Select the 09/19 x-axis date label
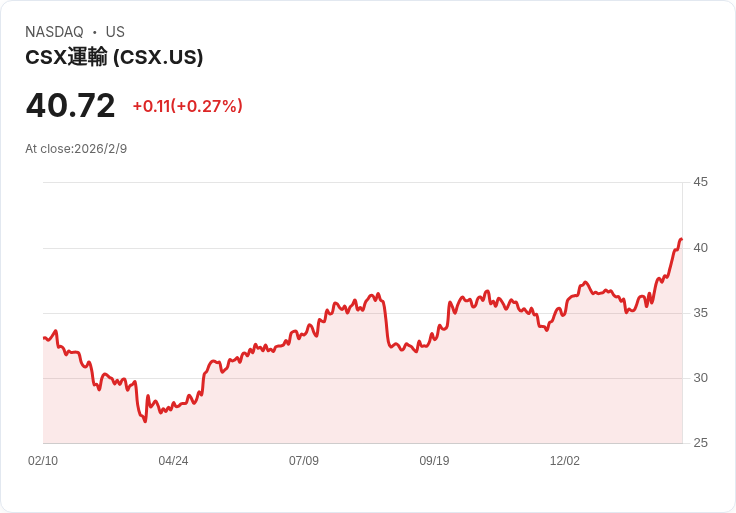 434,461
